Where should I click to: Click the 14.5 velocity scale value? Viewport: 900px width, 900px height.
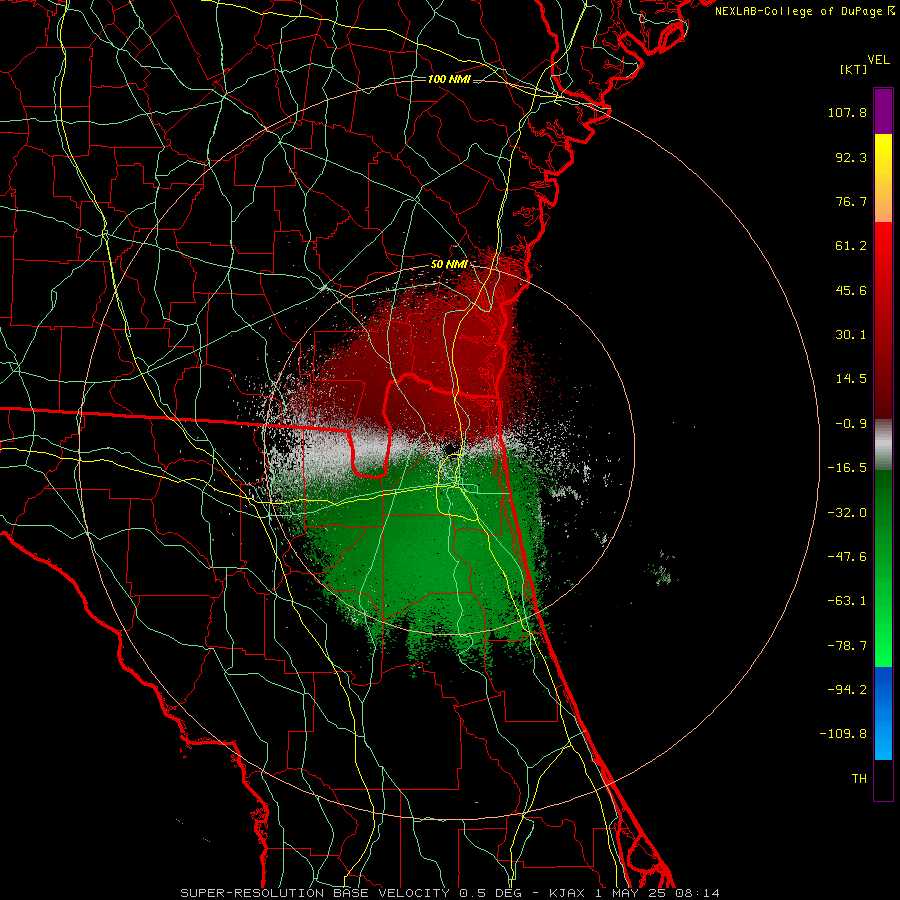tap(851, 379)
